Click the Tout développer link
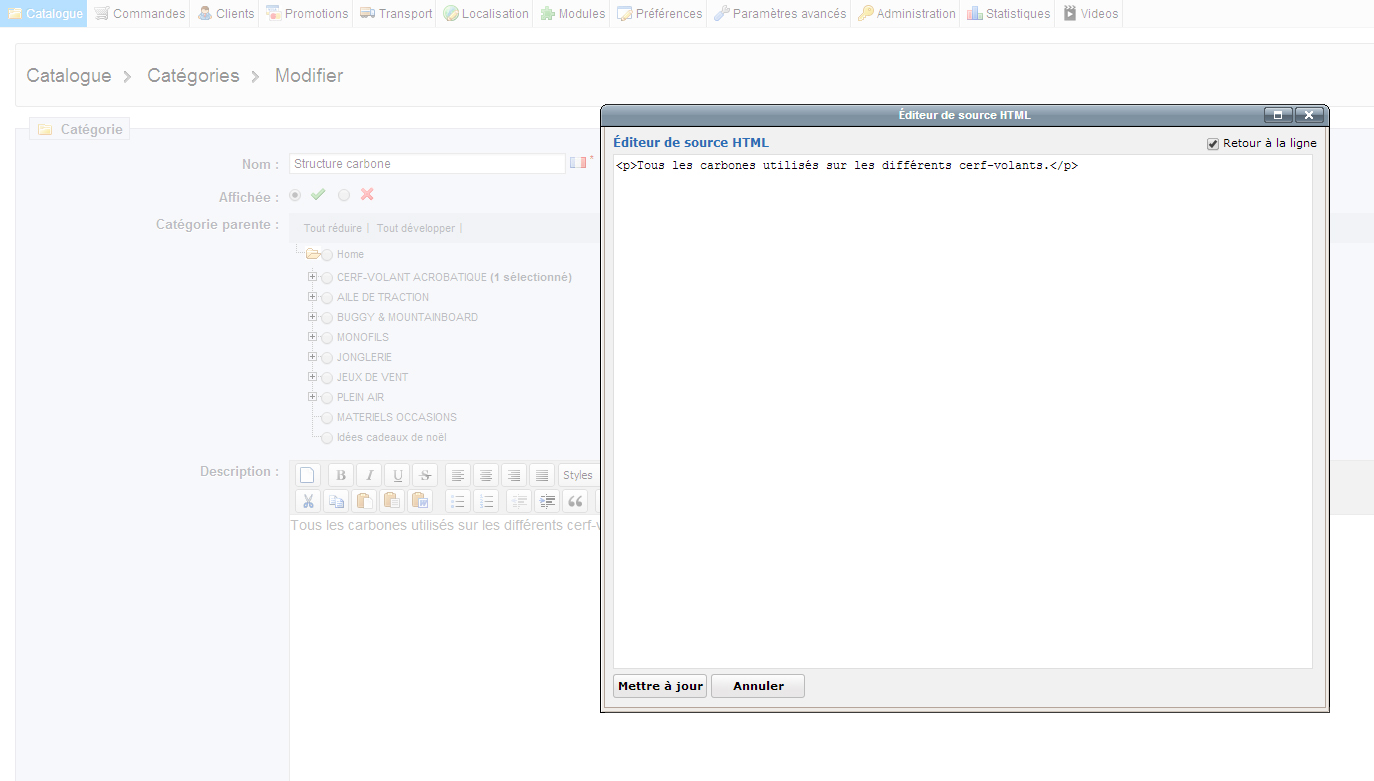Viewport: 1374px width, 781px height. (416, 228)
